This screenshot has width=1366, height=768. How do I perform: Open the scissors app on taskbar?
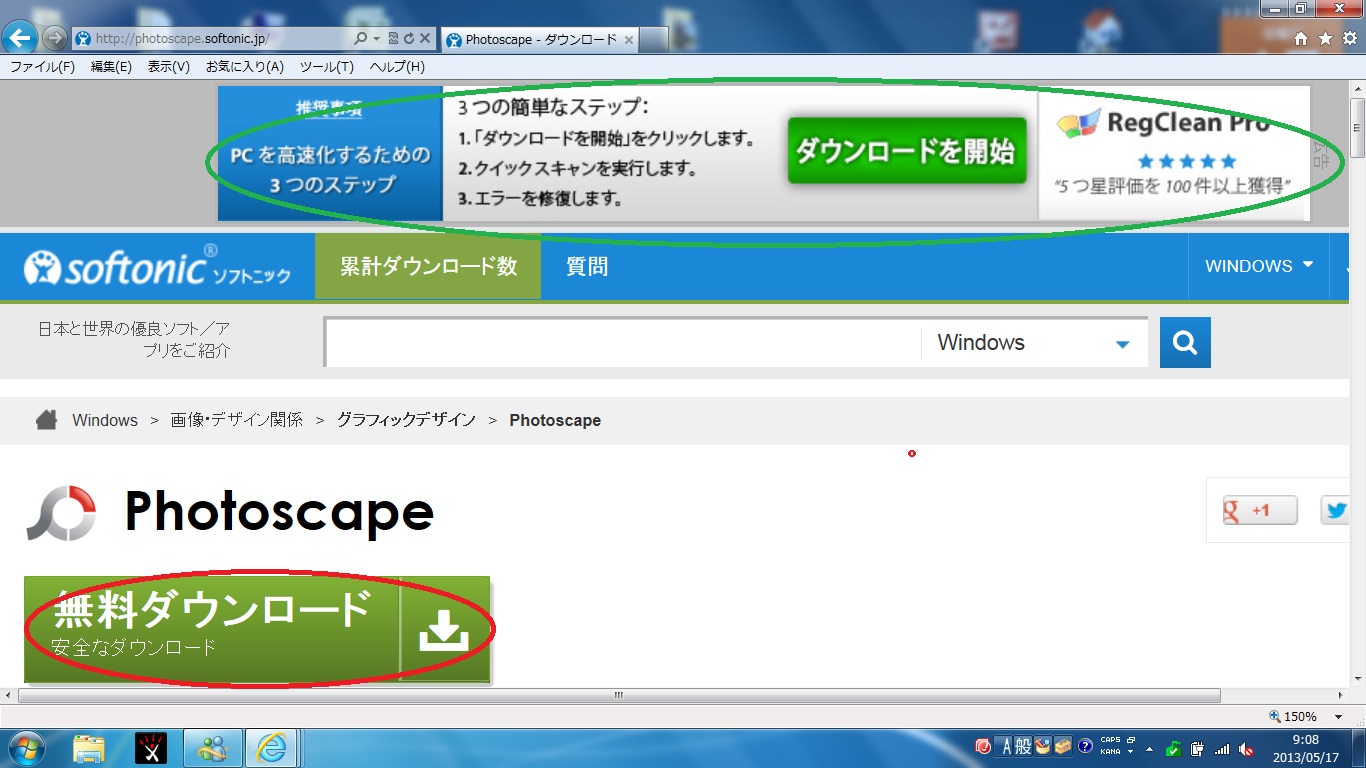[x=151, y=748]
